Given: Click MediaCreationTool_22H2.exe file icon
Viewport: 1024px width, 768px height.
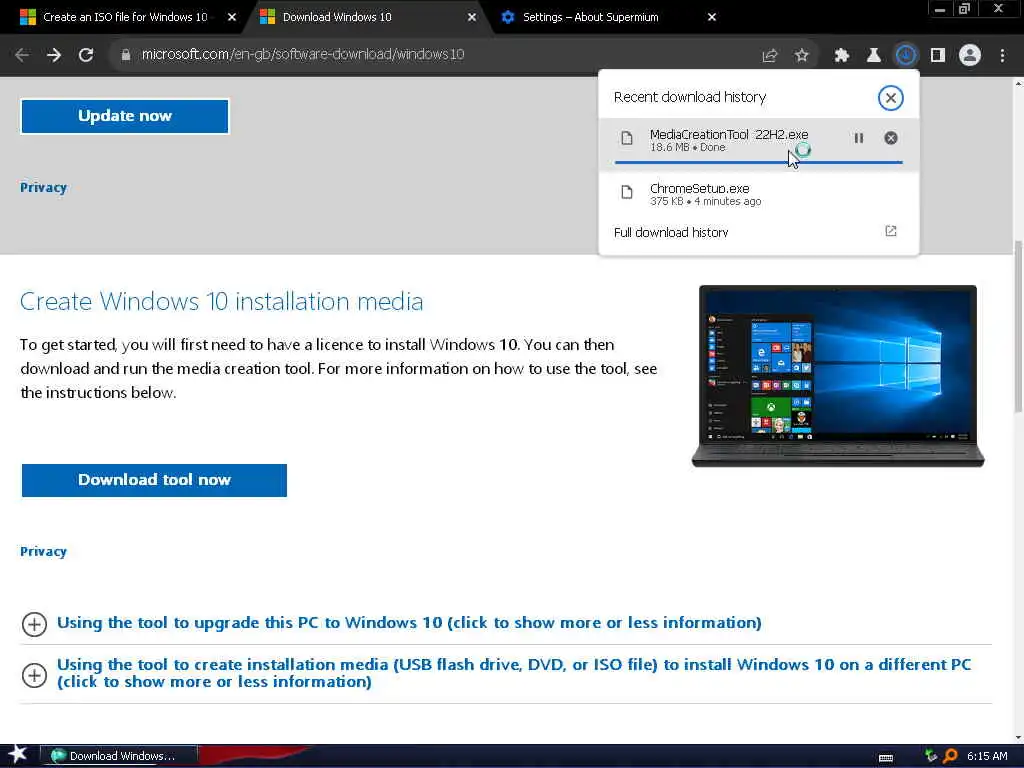Looking at the screenshot, I should tap(627, 138).
